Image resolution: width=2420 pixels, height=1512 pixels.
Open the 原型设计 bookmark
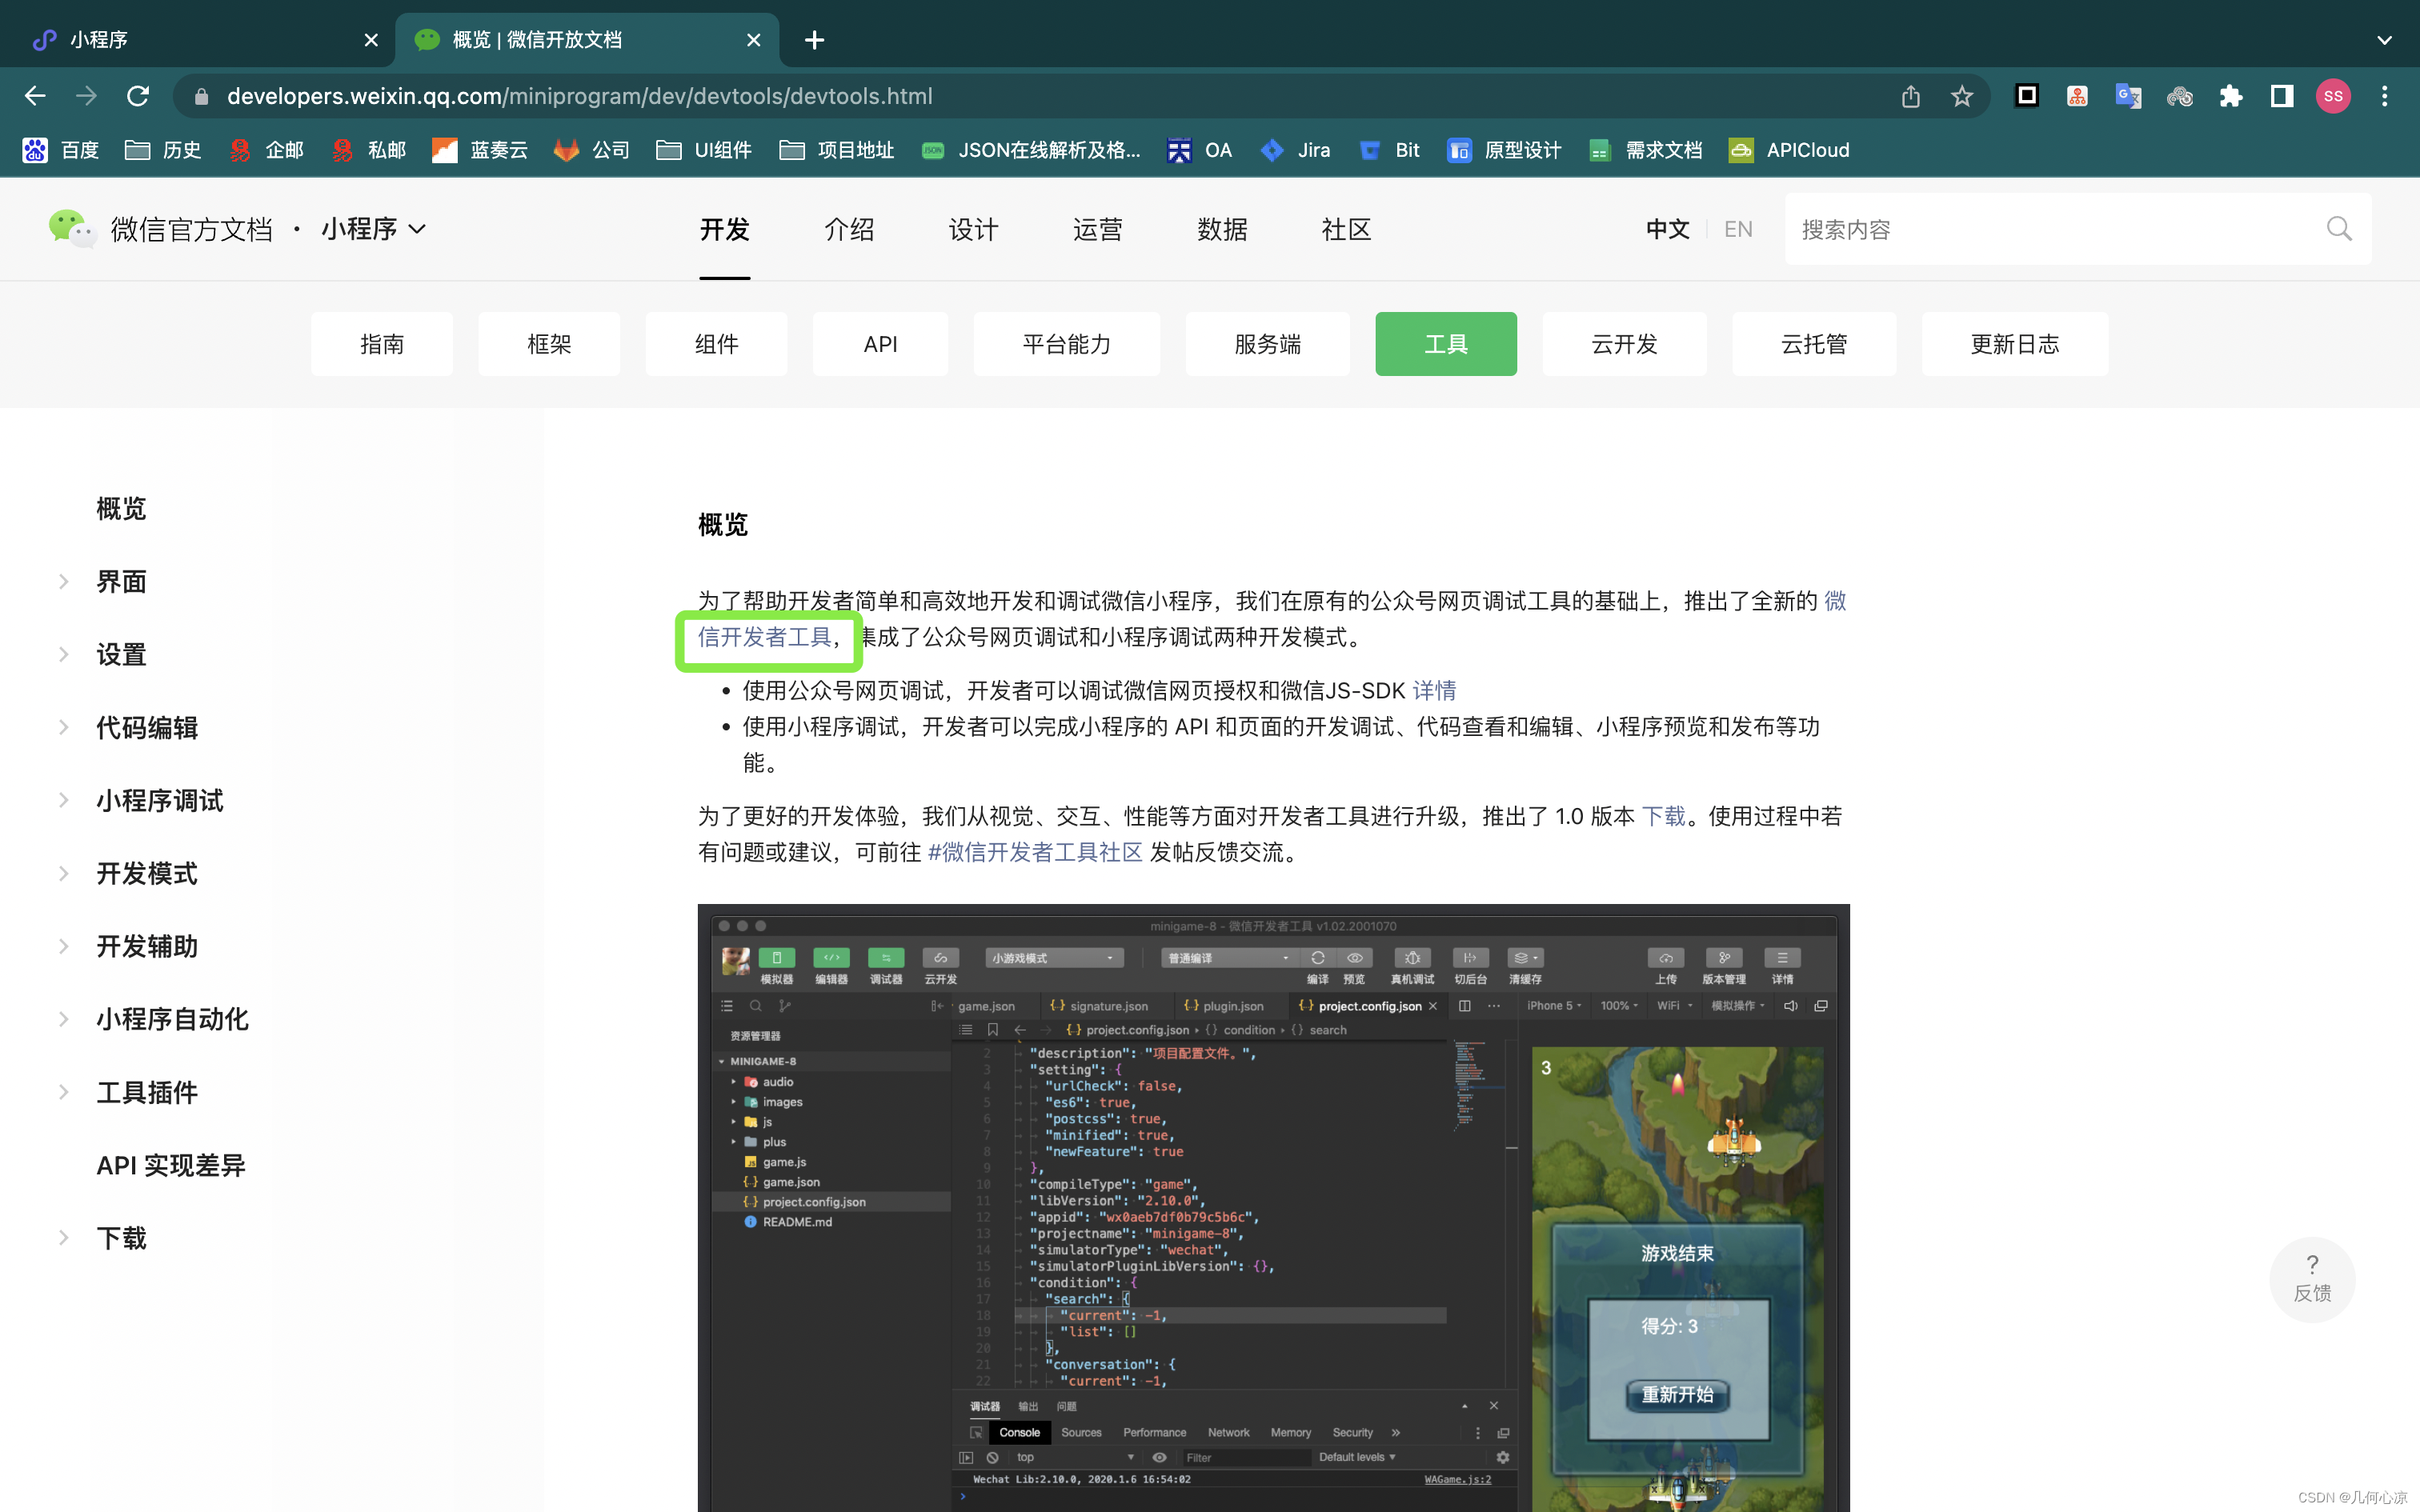tap(1504, 150)
